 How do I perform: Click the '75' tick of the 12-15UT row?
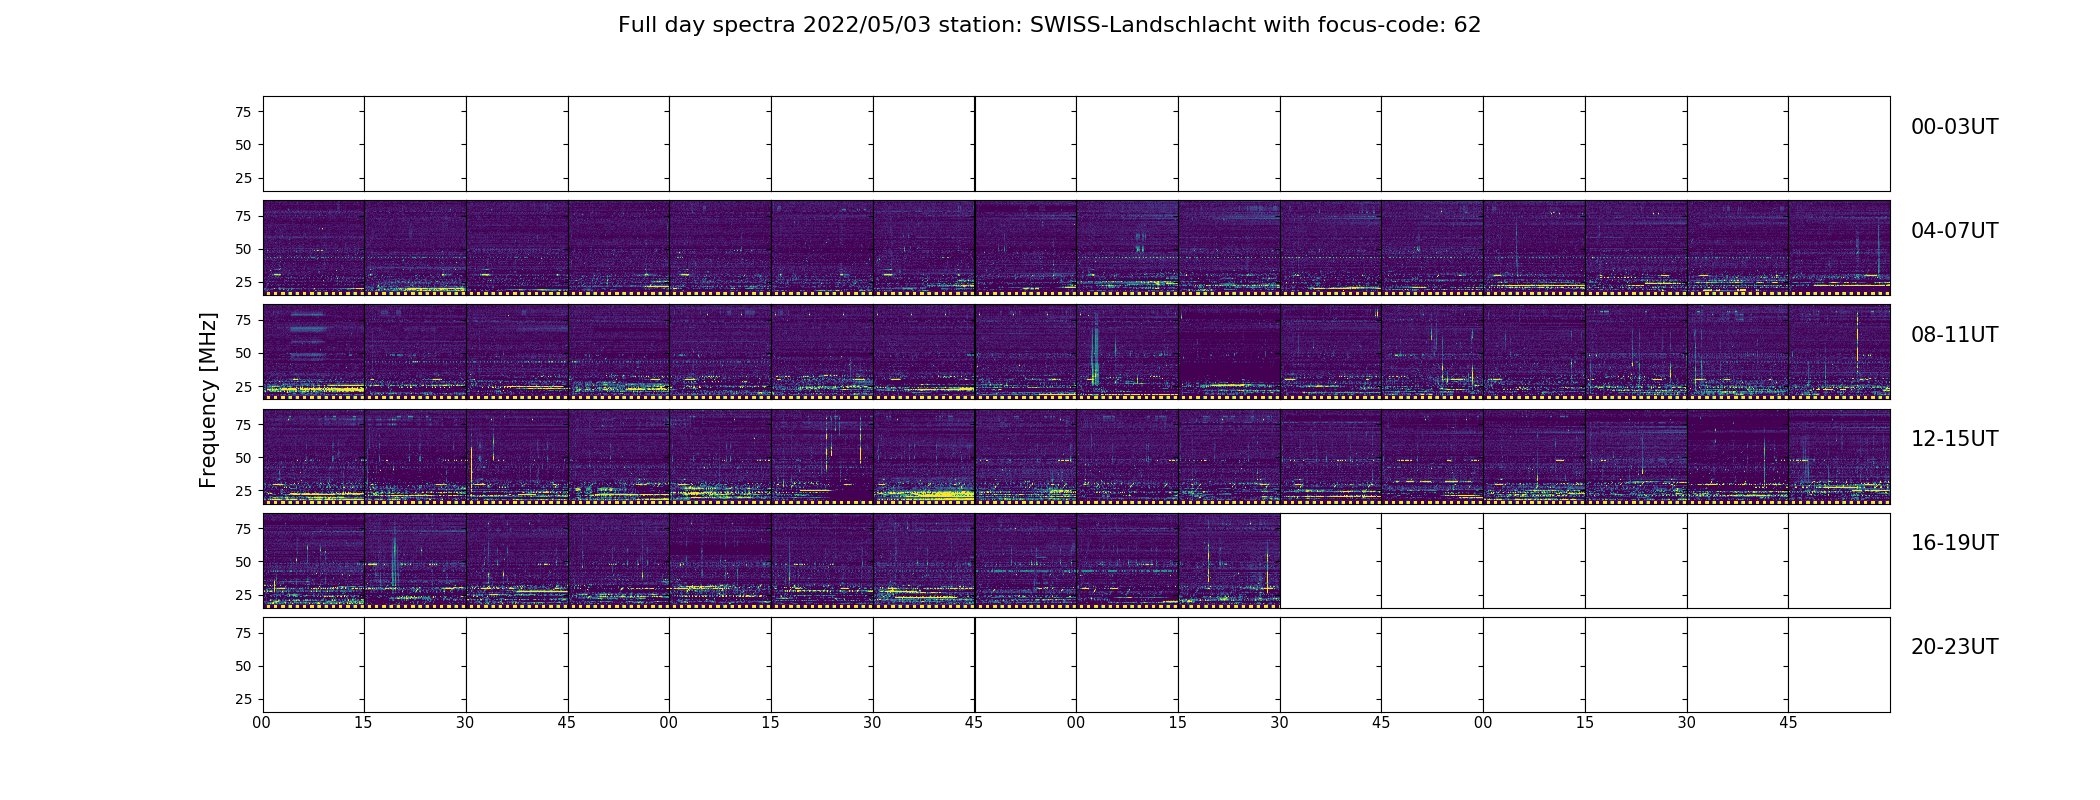pos(243,424)
